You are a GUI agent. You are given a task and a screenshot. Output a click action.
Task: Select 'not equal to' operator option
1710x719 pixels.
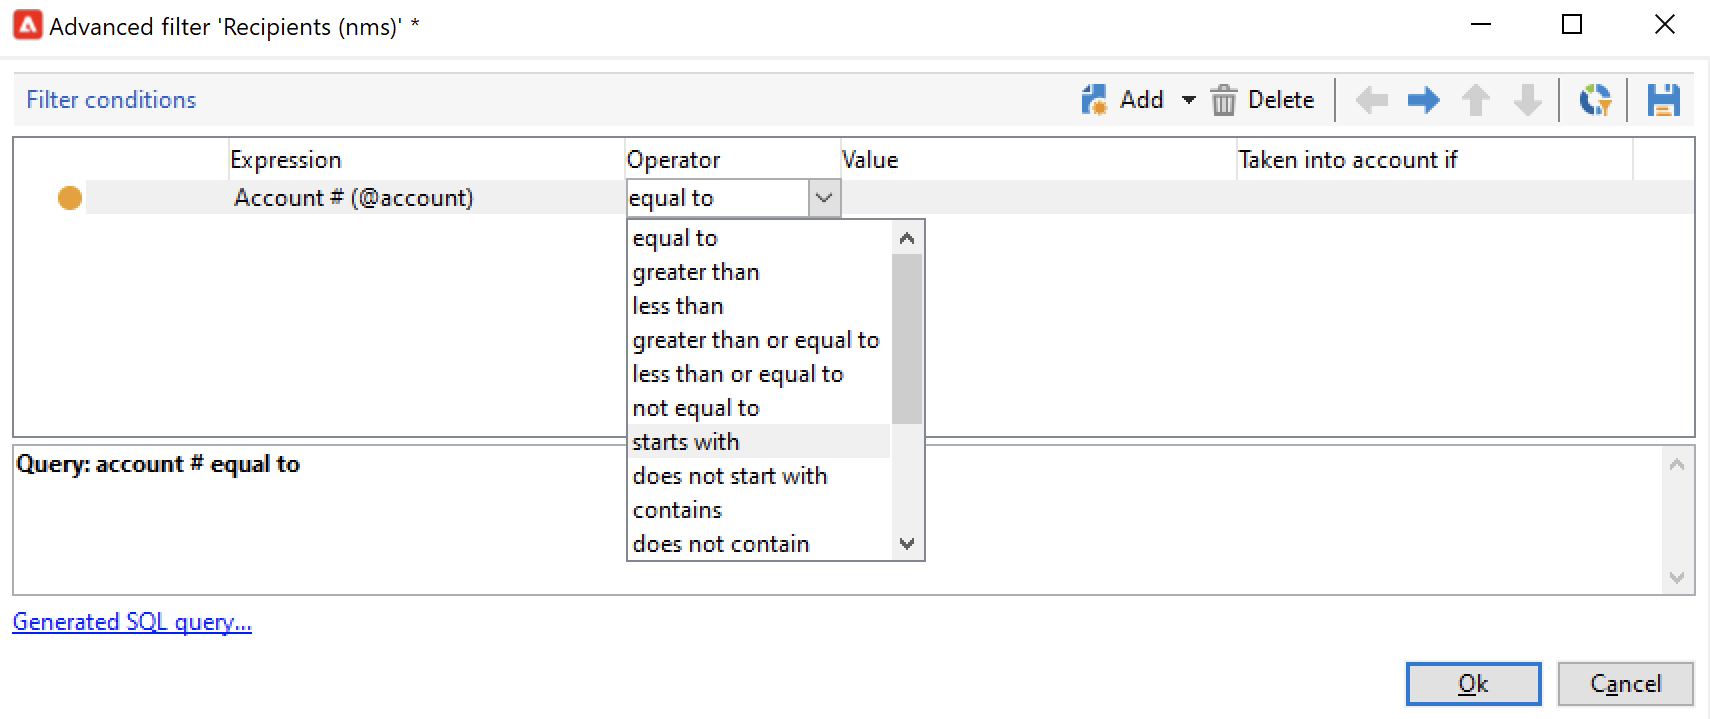click(696, 408)
